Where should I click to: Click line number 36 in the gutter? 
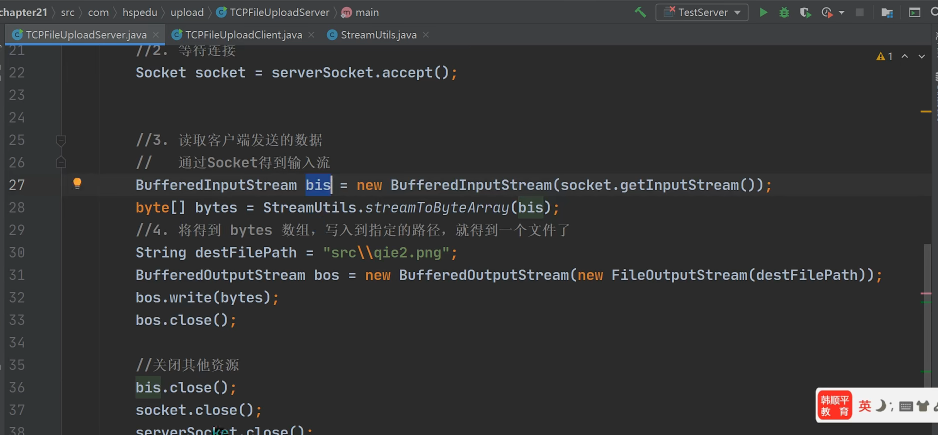click(x=17, y=388)
